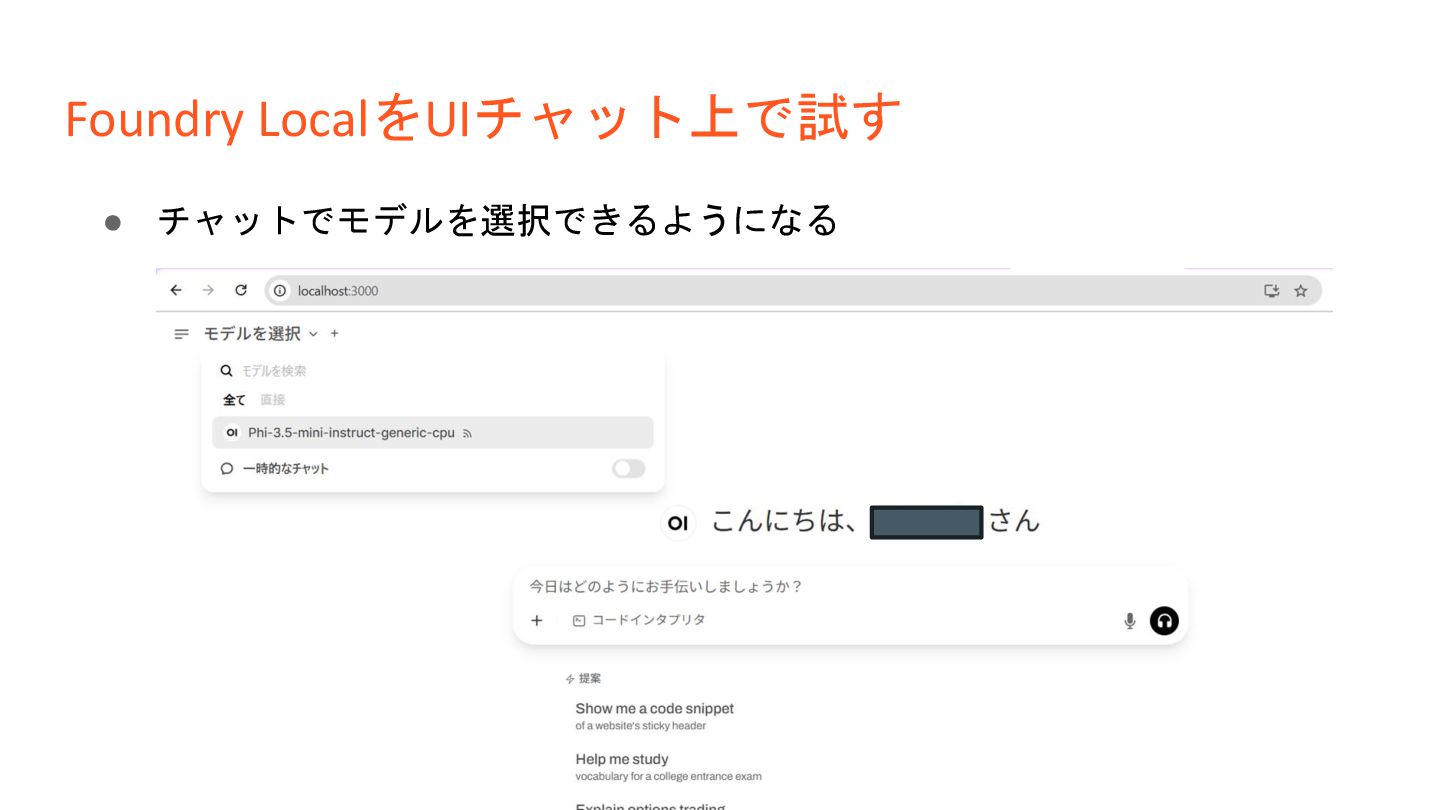This screenshot has width=1440, height=810.
Task: Click the OI logo next to greeting
Action: (678, 522)
